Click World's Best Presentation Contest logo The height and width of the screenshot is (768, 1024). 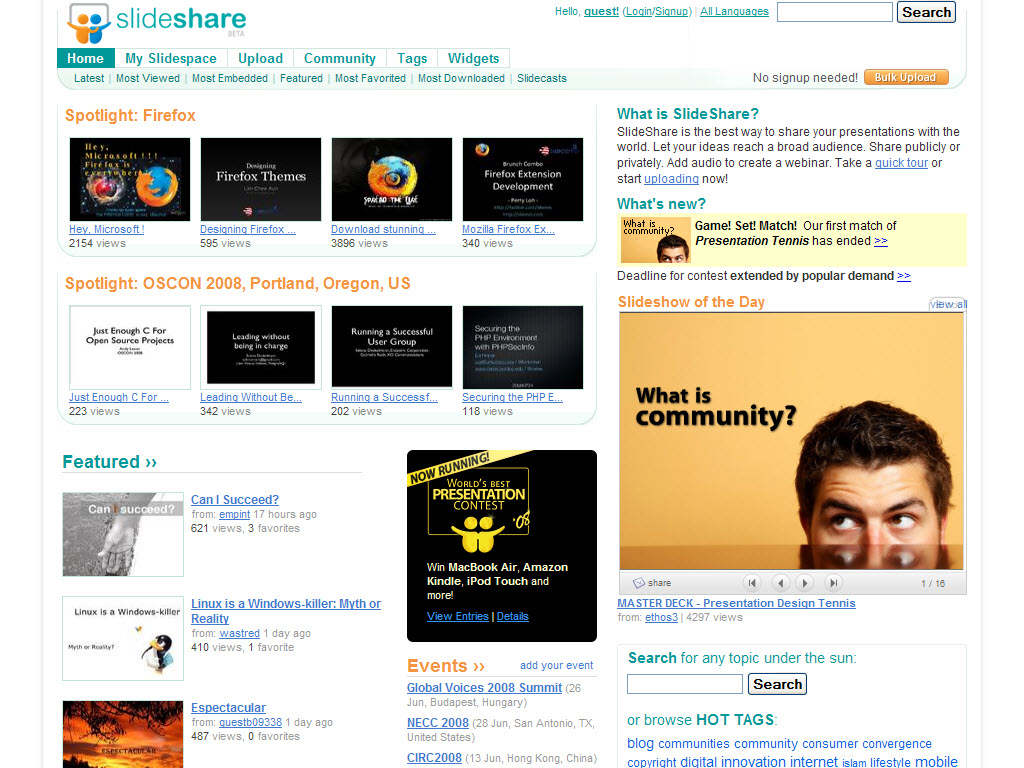(x=479, y=510)
